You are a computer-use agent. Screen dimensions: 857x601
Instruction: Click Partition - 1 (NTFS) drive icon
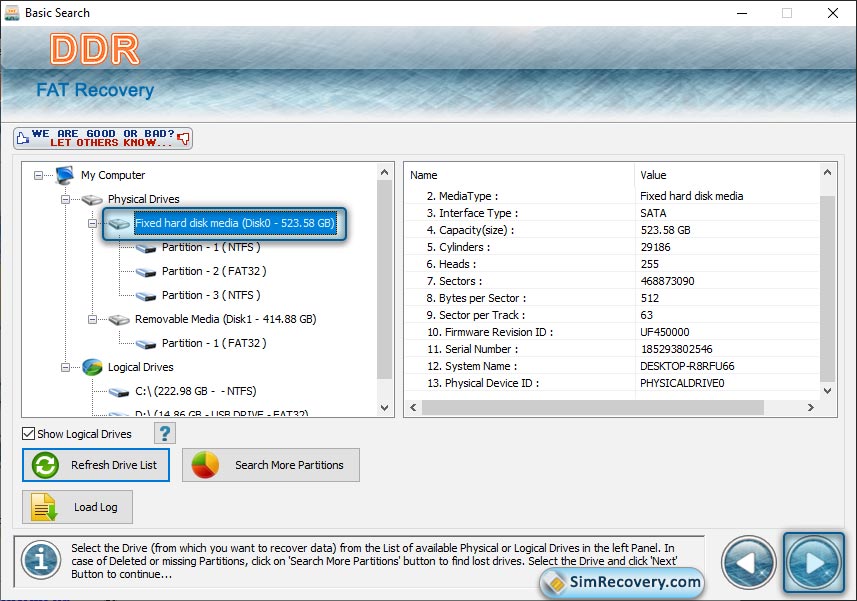(146, 248)
